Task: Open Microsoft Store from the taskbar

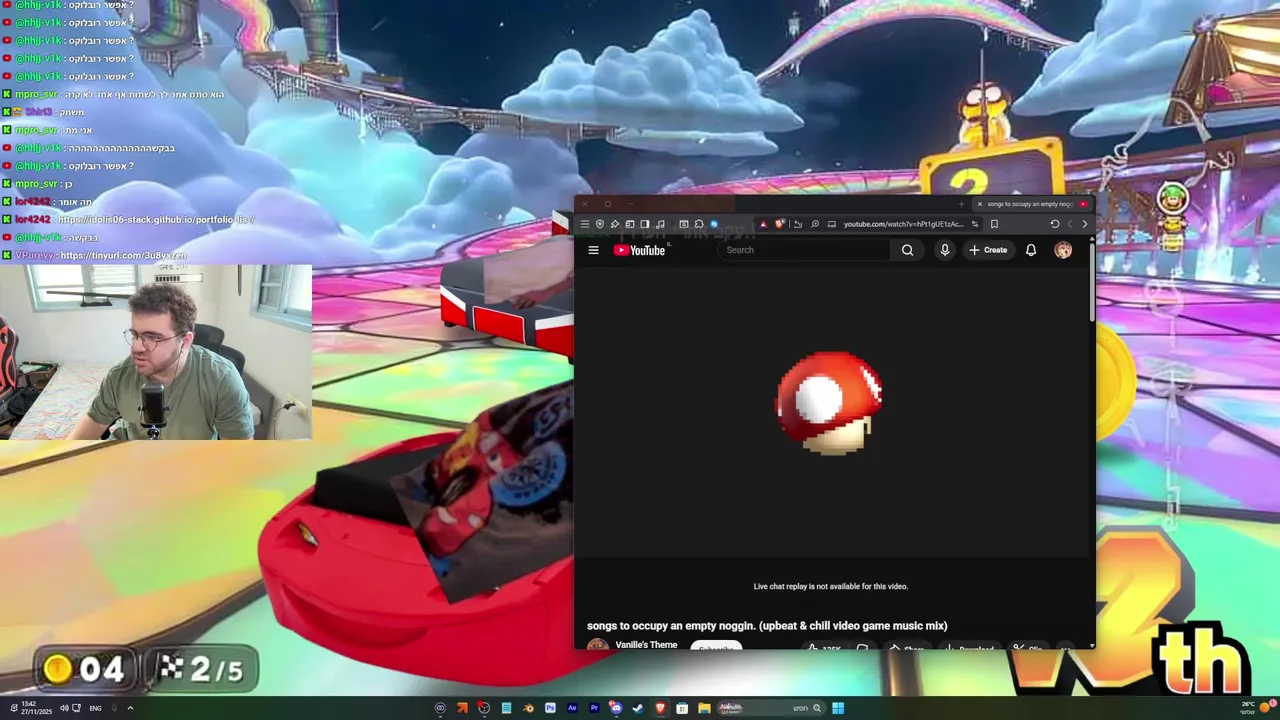Action: (x=682, y=708)
